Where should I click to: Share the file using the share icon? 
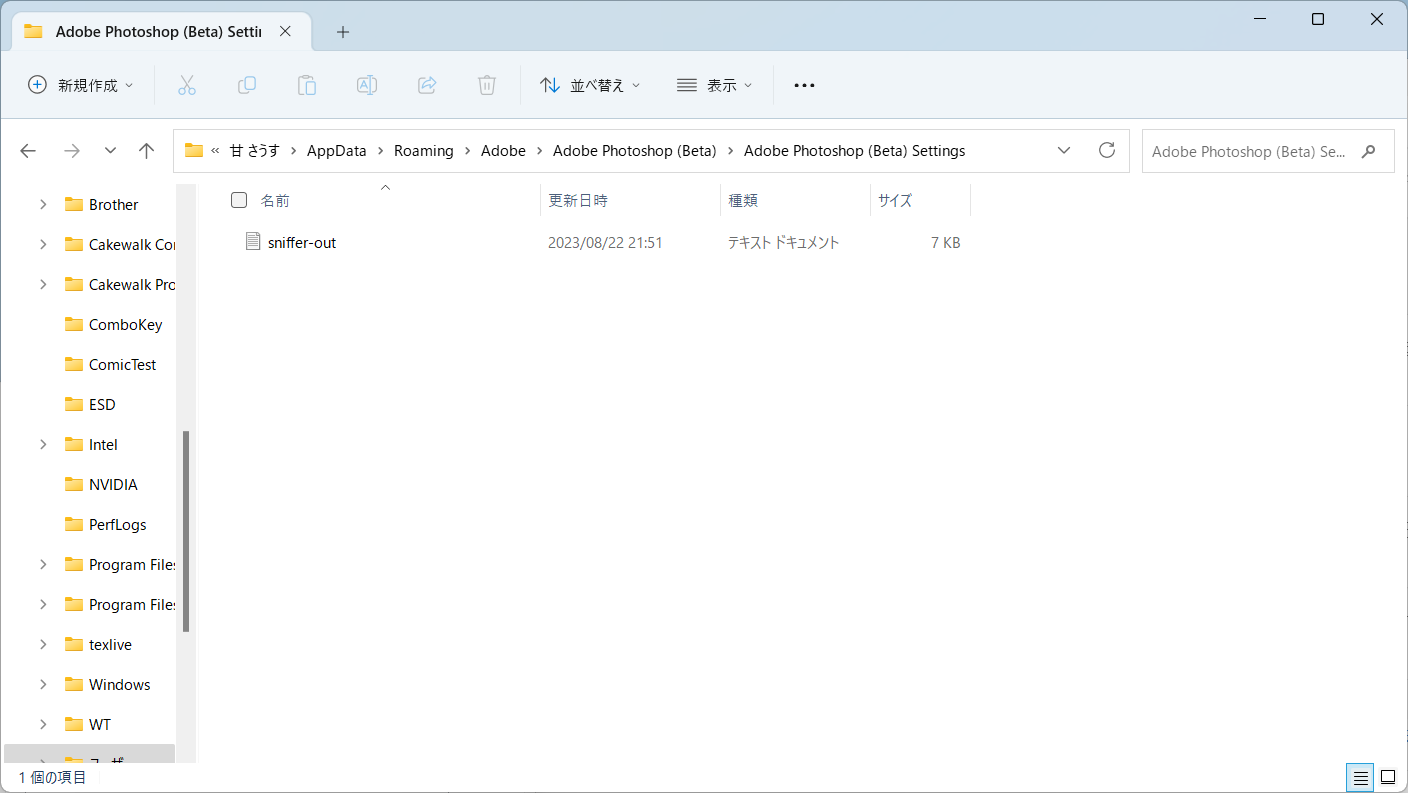click(427, 85)
